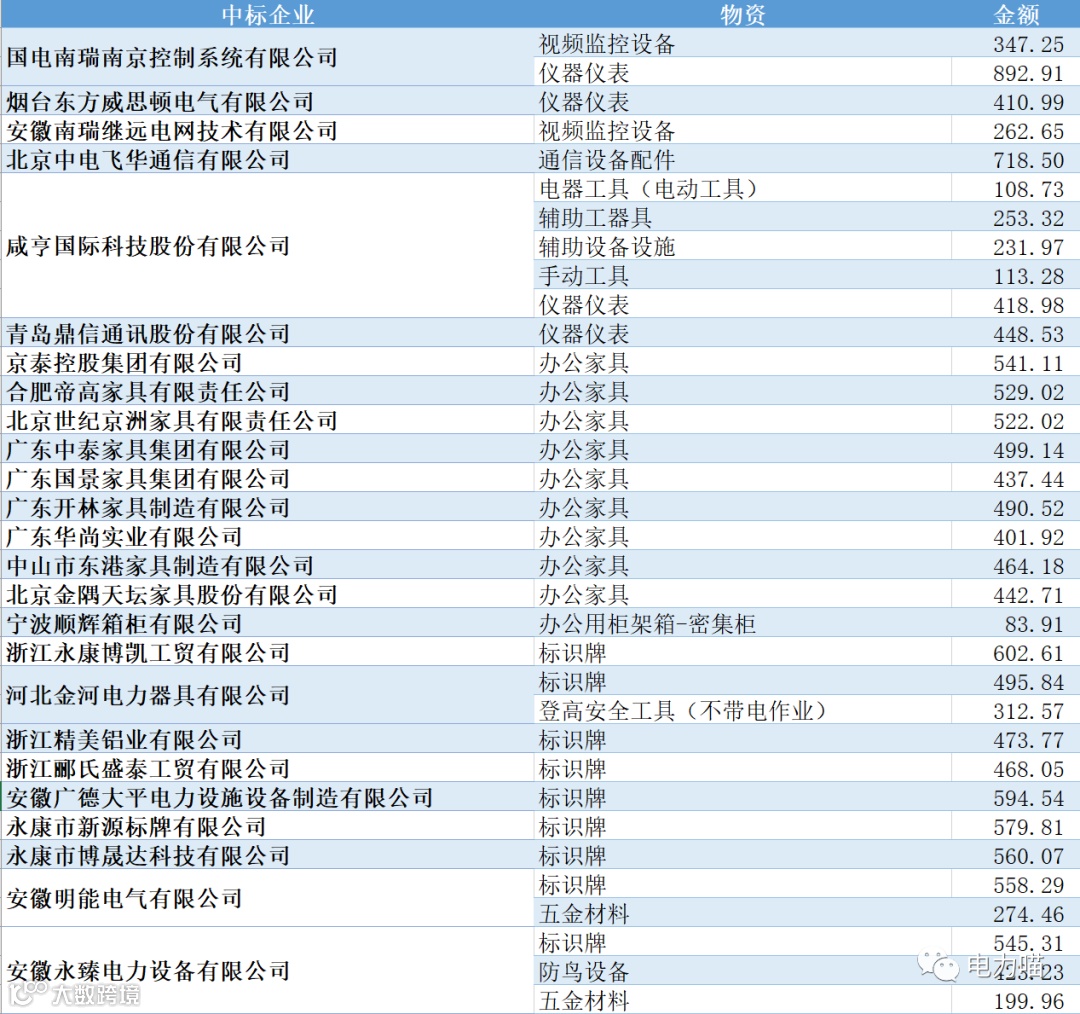The image size is (1080, 1014).
Task: Select cell 安徽永臻电力设备有限公司
Action: tap(267, 970)
